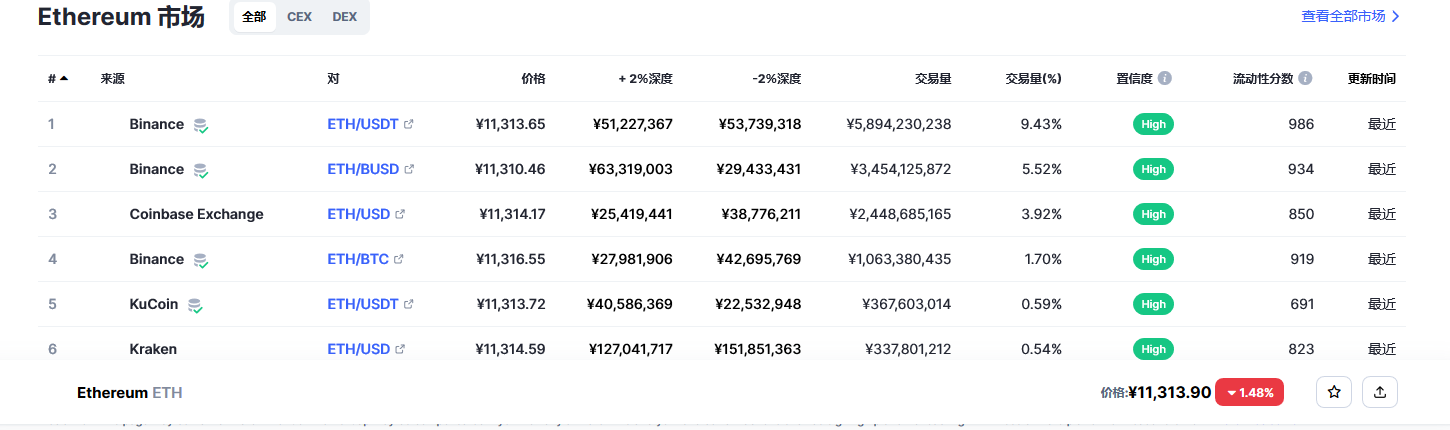The image size is (1450, 430).
Task: Click High confidence badge for Coinbase Exchange
Action: (1153, 215)
